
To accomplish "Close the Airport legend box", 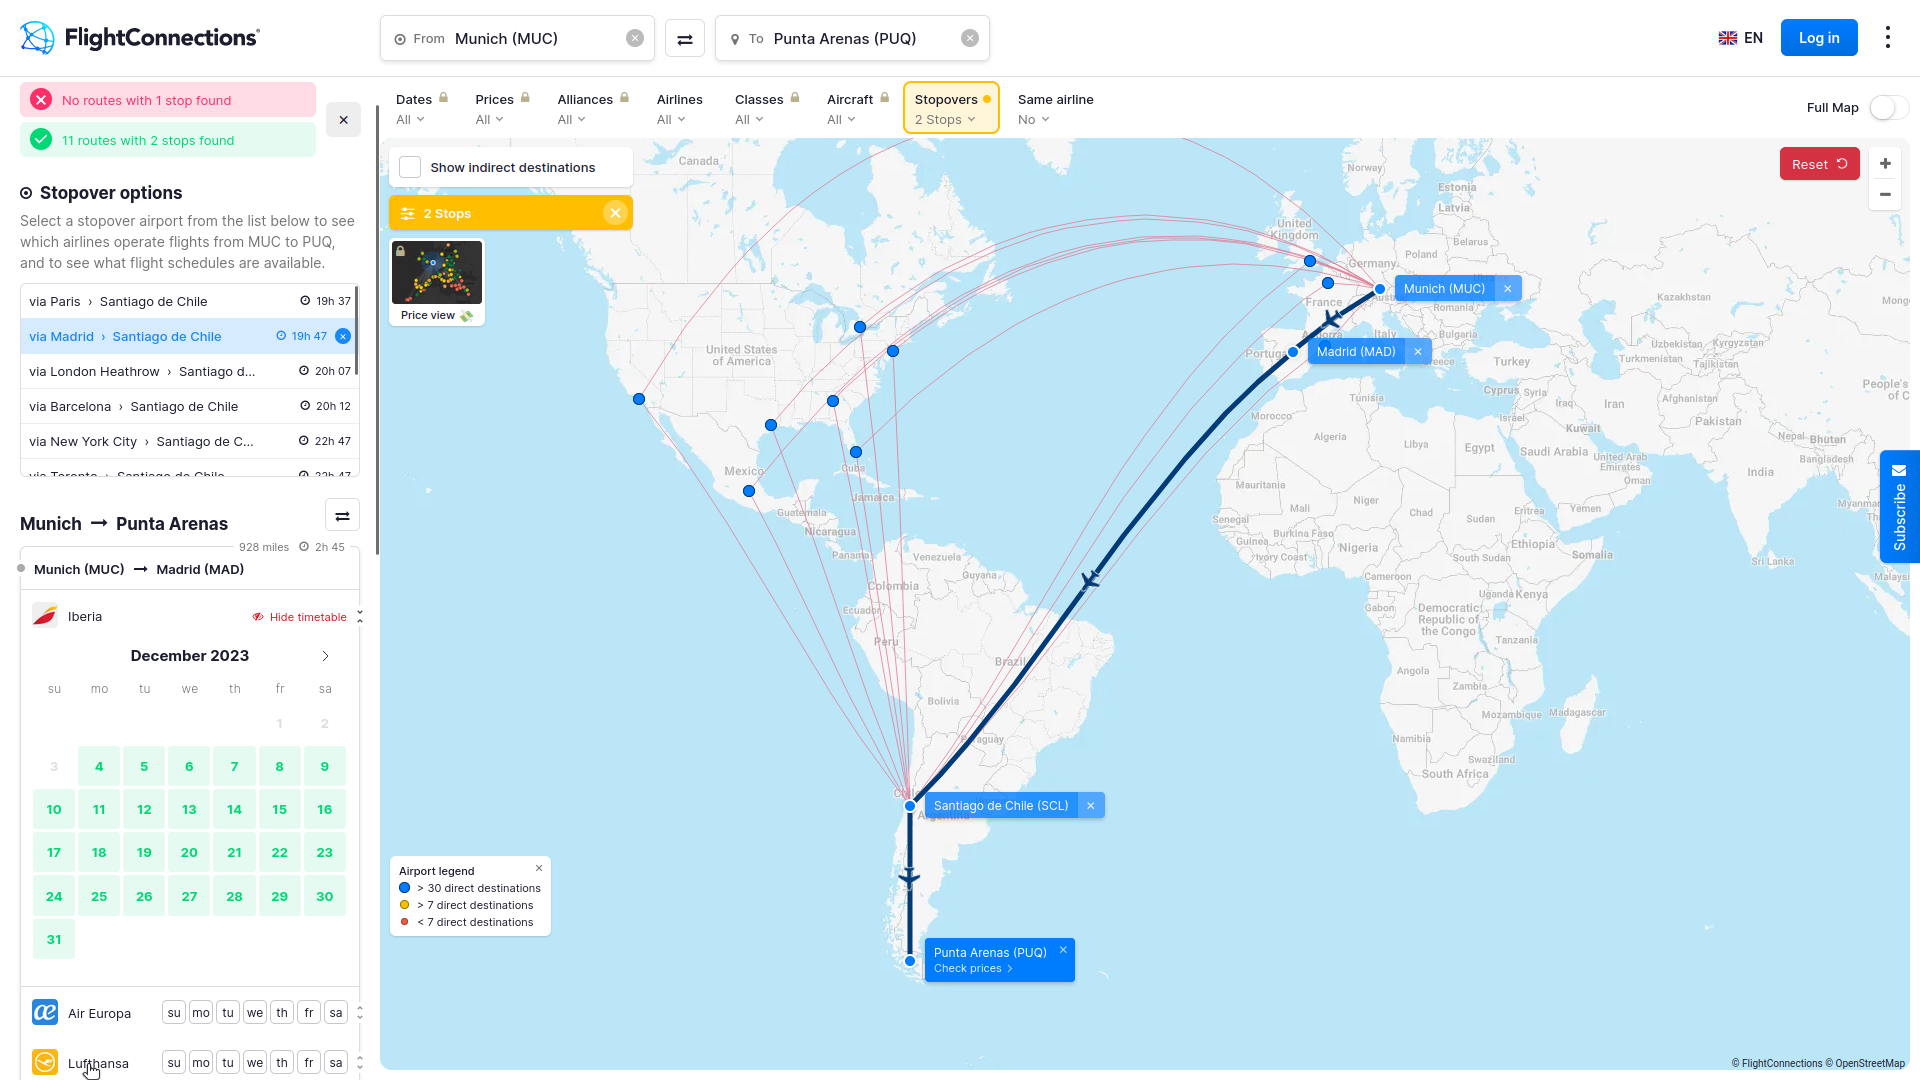I will (539, 868).
